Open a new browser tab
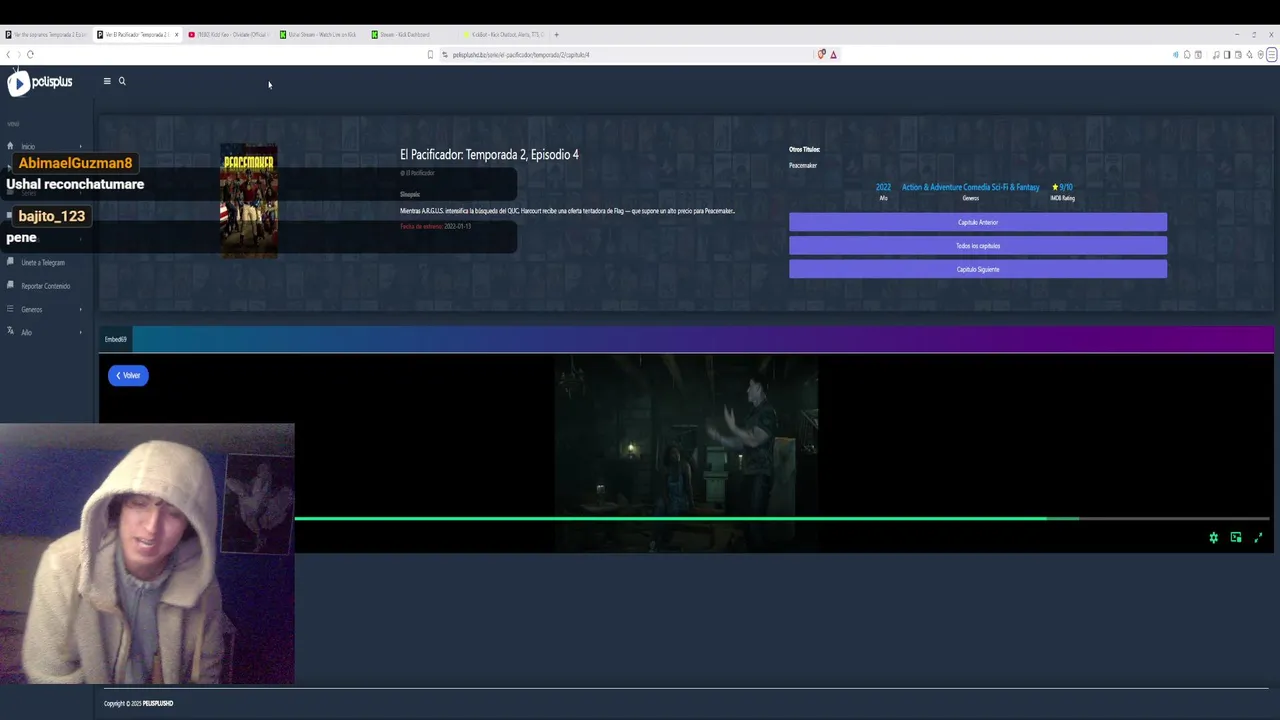1280x720 pixels. click(556, 35)
